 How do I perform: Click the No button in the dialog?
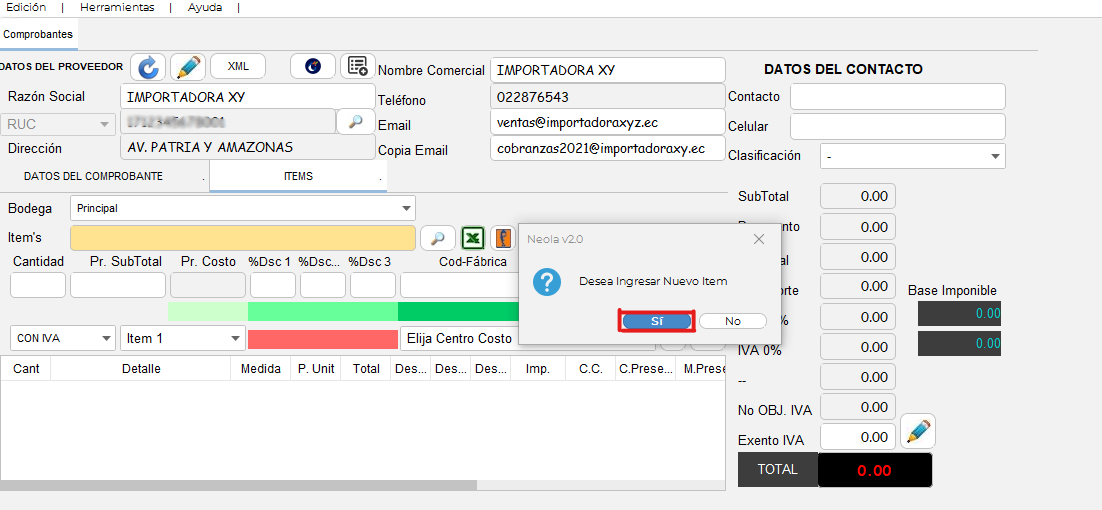click(x=733, y=321)
